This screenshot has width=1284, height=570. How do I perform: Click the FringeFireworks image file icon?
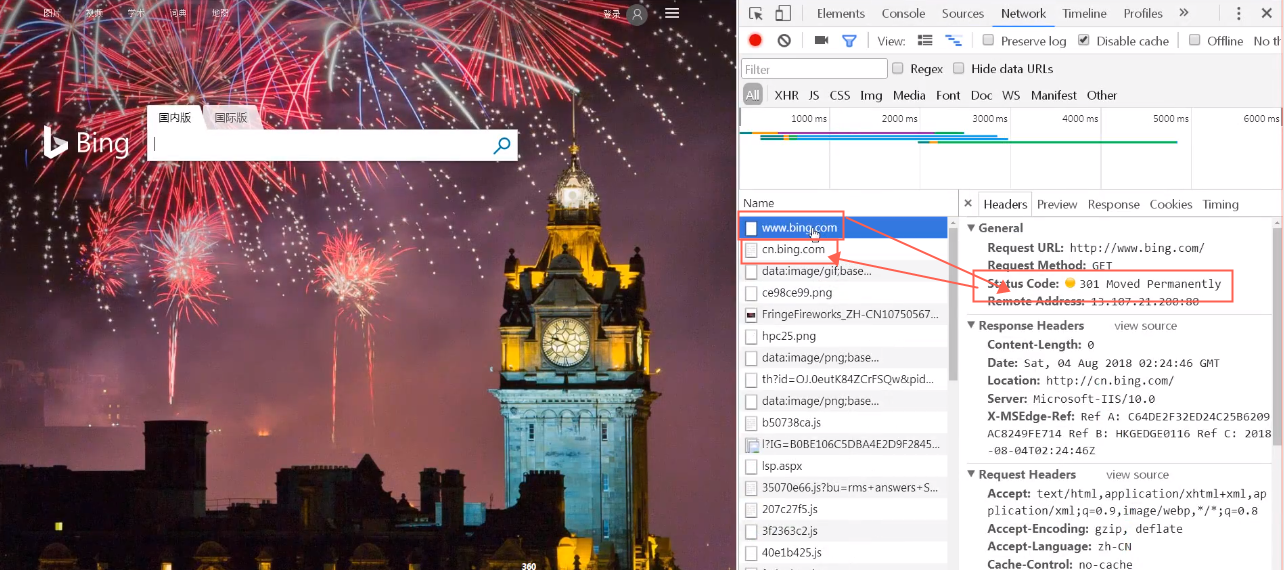click(751, 314)
